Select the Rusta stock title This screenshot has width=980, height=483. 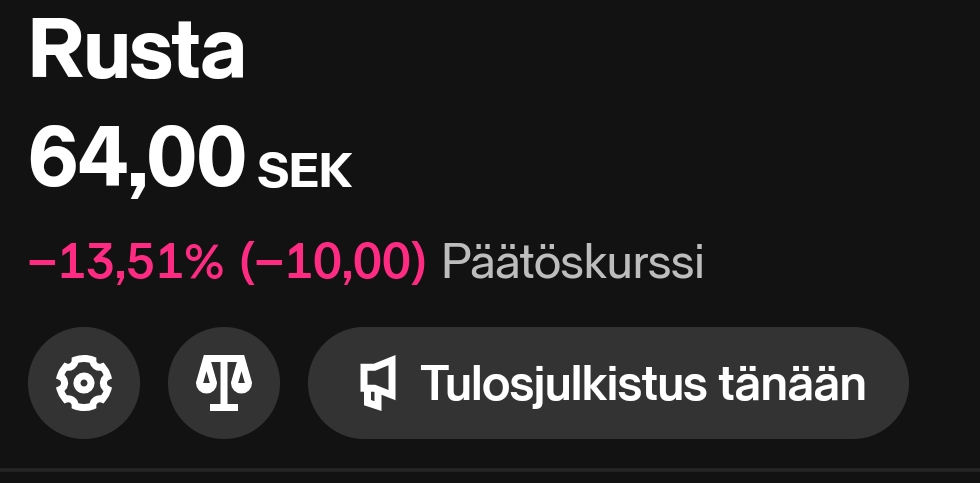(x=138, y=52)
